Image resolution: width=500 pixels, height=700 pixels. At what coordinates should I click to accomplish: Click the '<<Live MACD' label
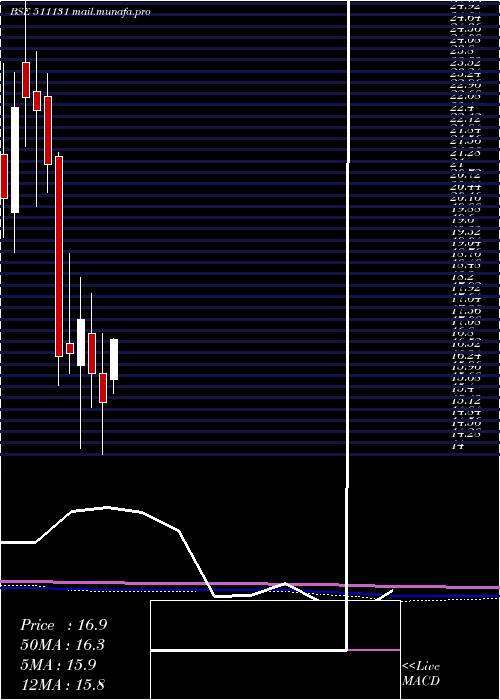[x=421, y=674]
